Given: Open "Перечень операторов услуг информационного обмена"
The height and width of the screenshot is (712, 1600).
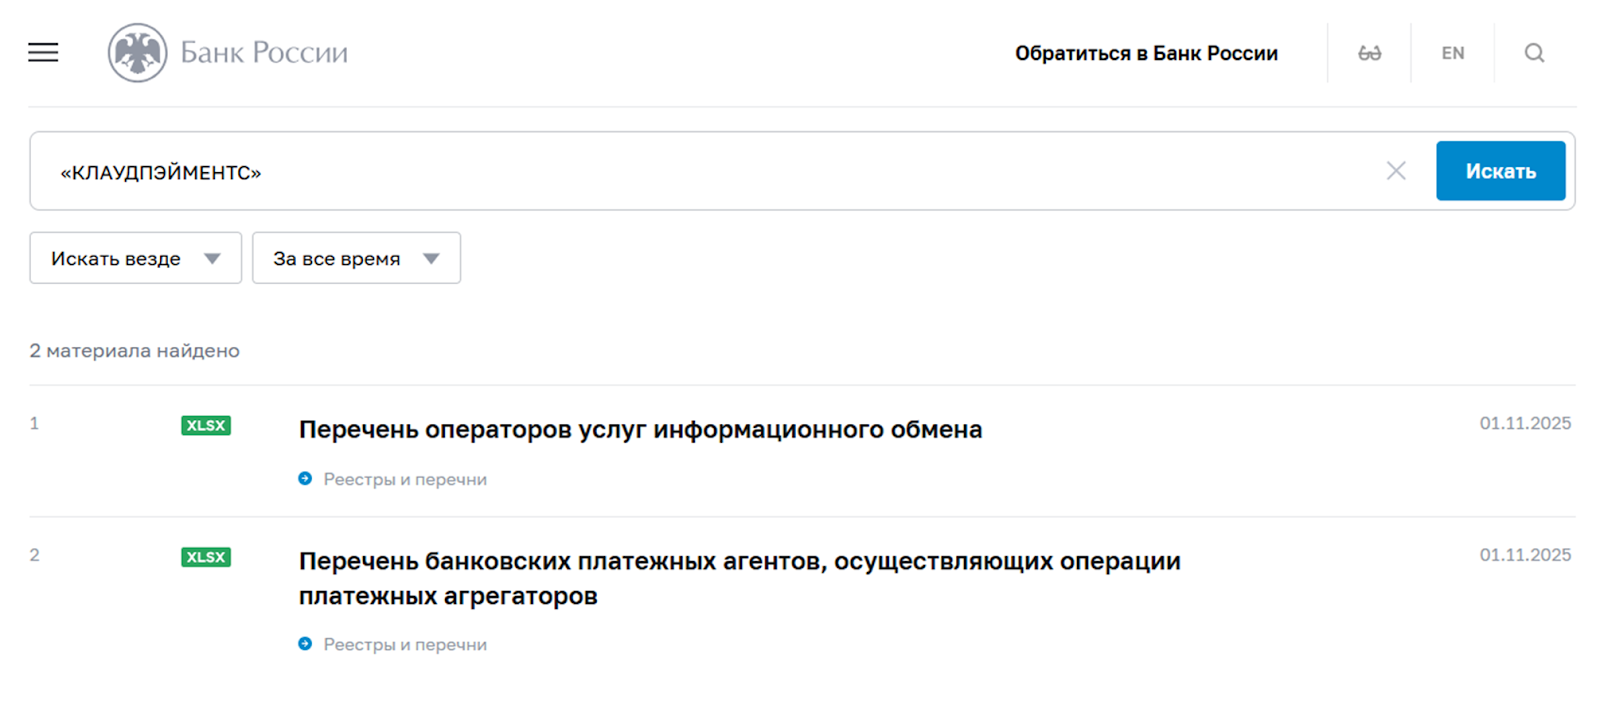Looking at the screenshot, I should [x=640, y=430].
